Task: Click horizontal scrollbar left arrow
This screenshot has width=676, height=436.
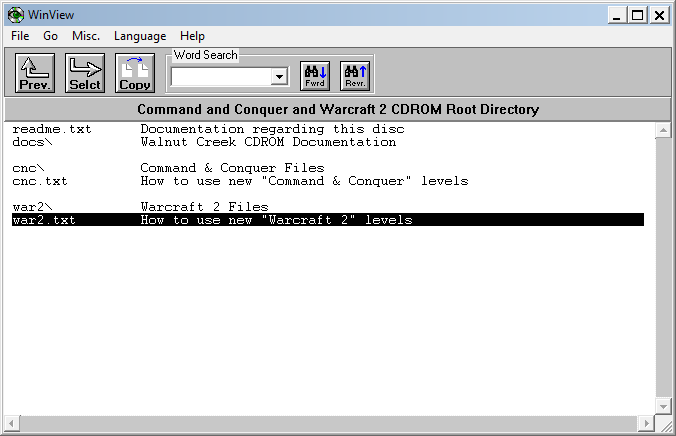Action: click(12, 423)
